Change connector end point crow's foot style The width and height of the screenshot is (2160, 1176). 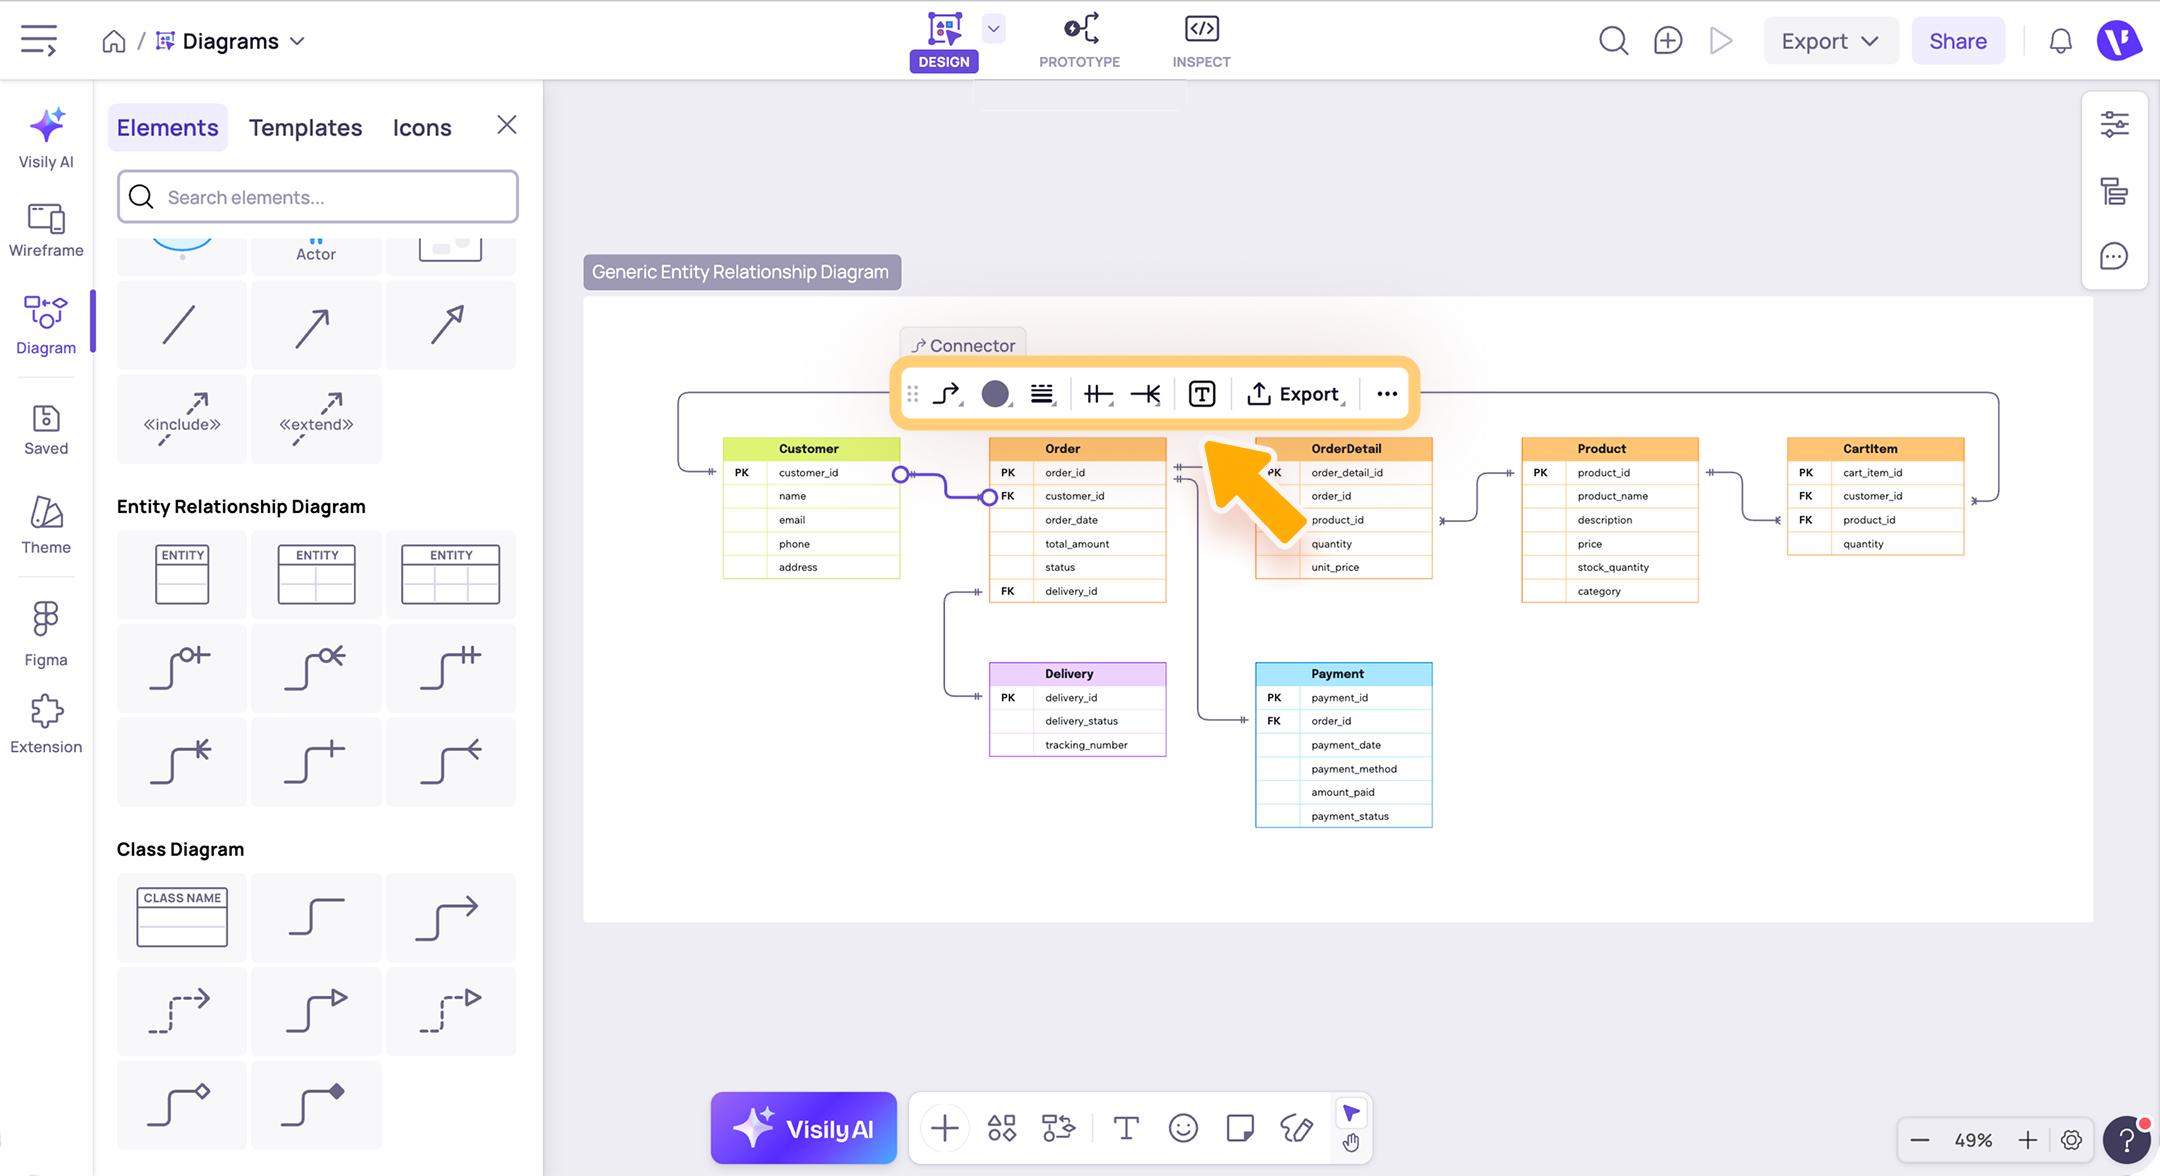(x=1146, y=394)
